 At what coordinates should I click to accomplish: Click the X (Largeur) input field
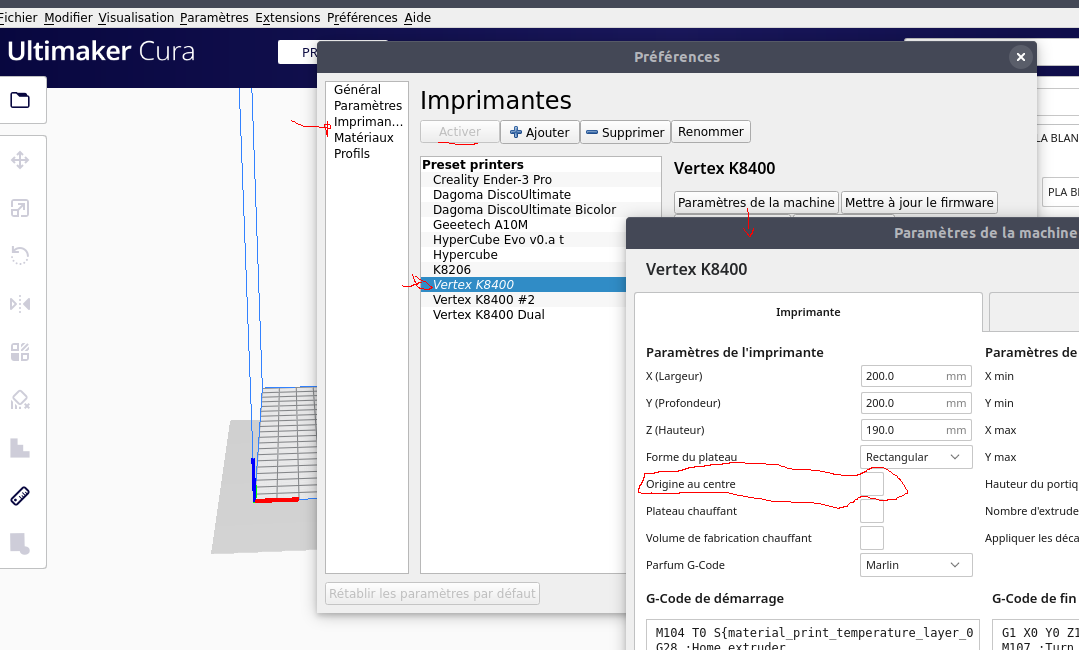point(916,376)
